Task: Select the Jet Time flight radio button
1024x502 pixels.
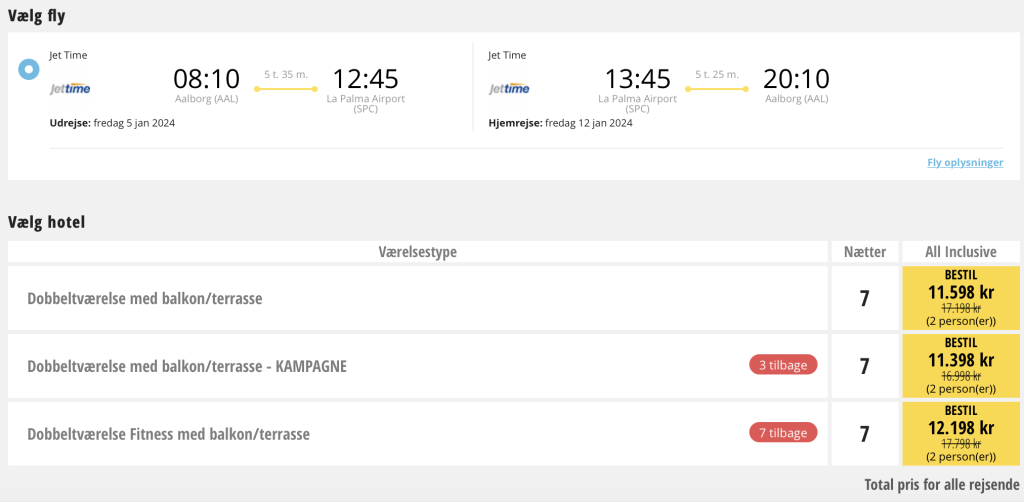Action: click(x=29, y=69)
